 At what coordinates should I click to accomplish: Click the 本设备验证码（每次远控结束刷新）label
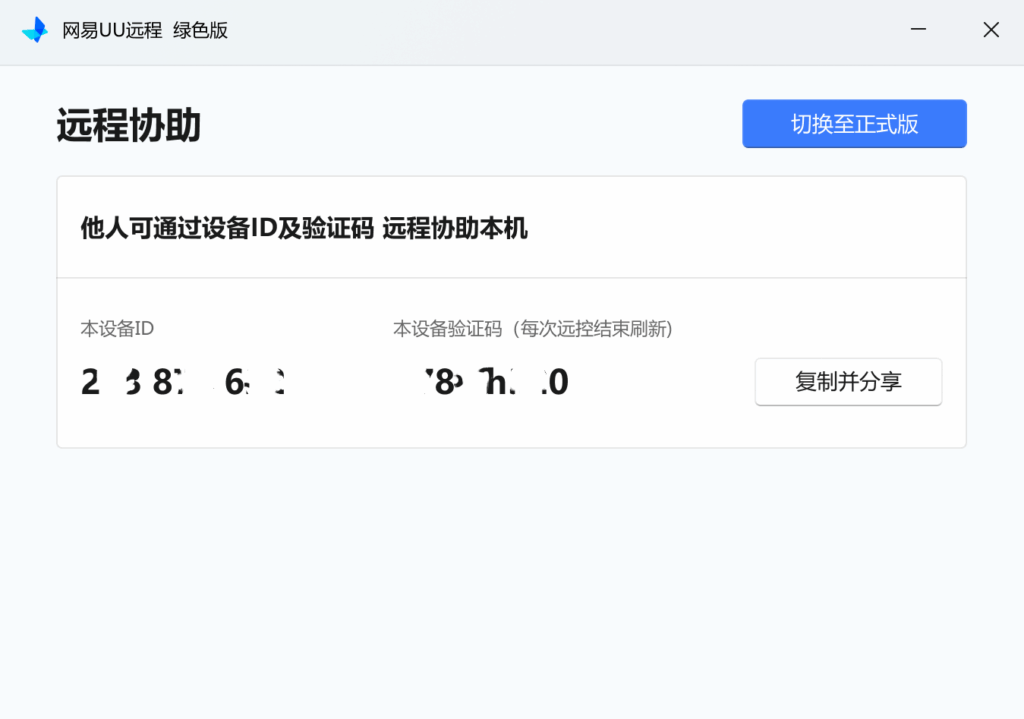533,328
